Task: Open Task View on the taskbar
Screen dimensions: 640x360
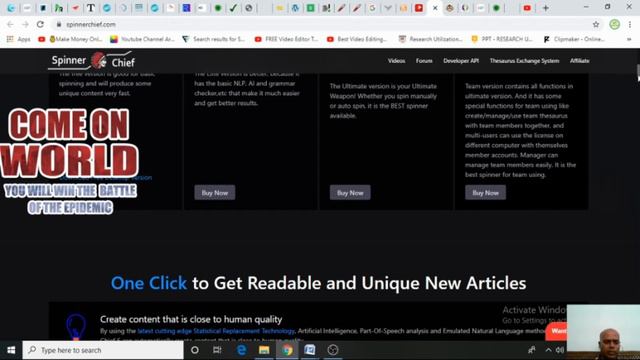Action: (x=217, y=350)
